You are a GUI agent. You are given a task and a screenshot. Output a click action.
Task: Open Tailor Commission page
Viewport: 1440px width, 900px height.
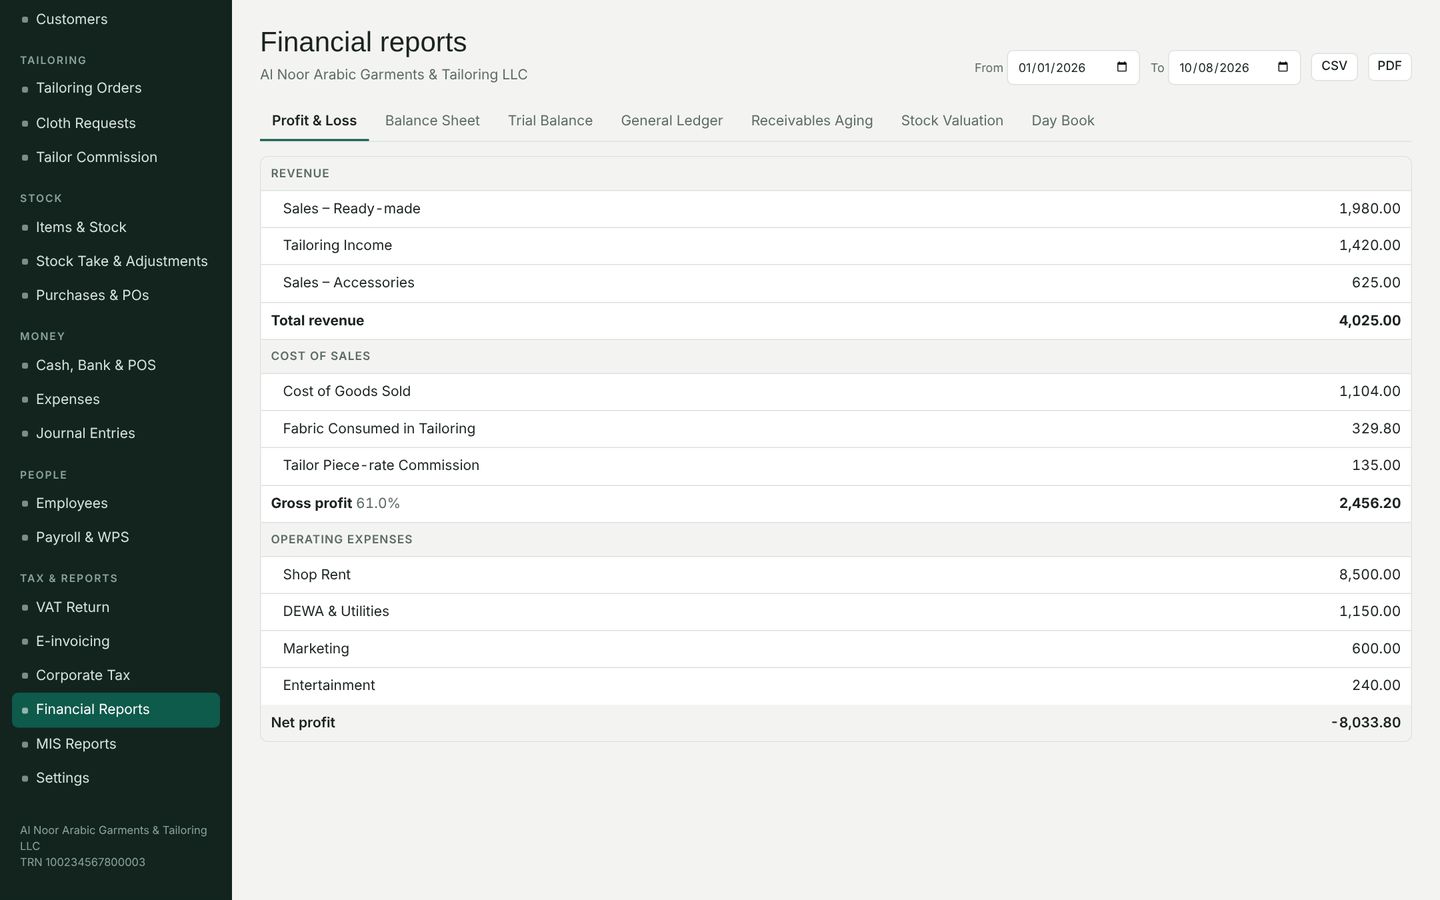pyautogui.click(x=116, y=157)
